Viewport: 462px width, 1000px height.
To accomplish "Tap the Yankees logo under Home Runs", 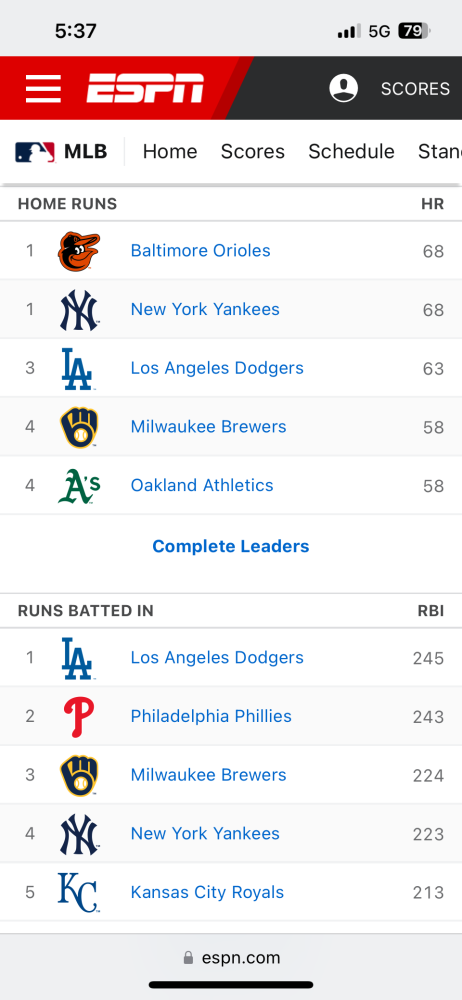I will 79,310.
